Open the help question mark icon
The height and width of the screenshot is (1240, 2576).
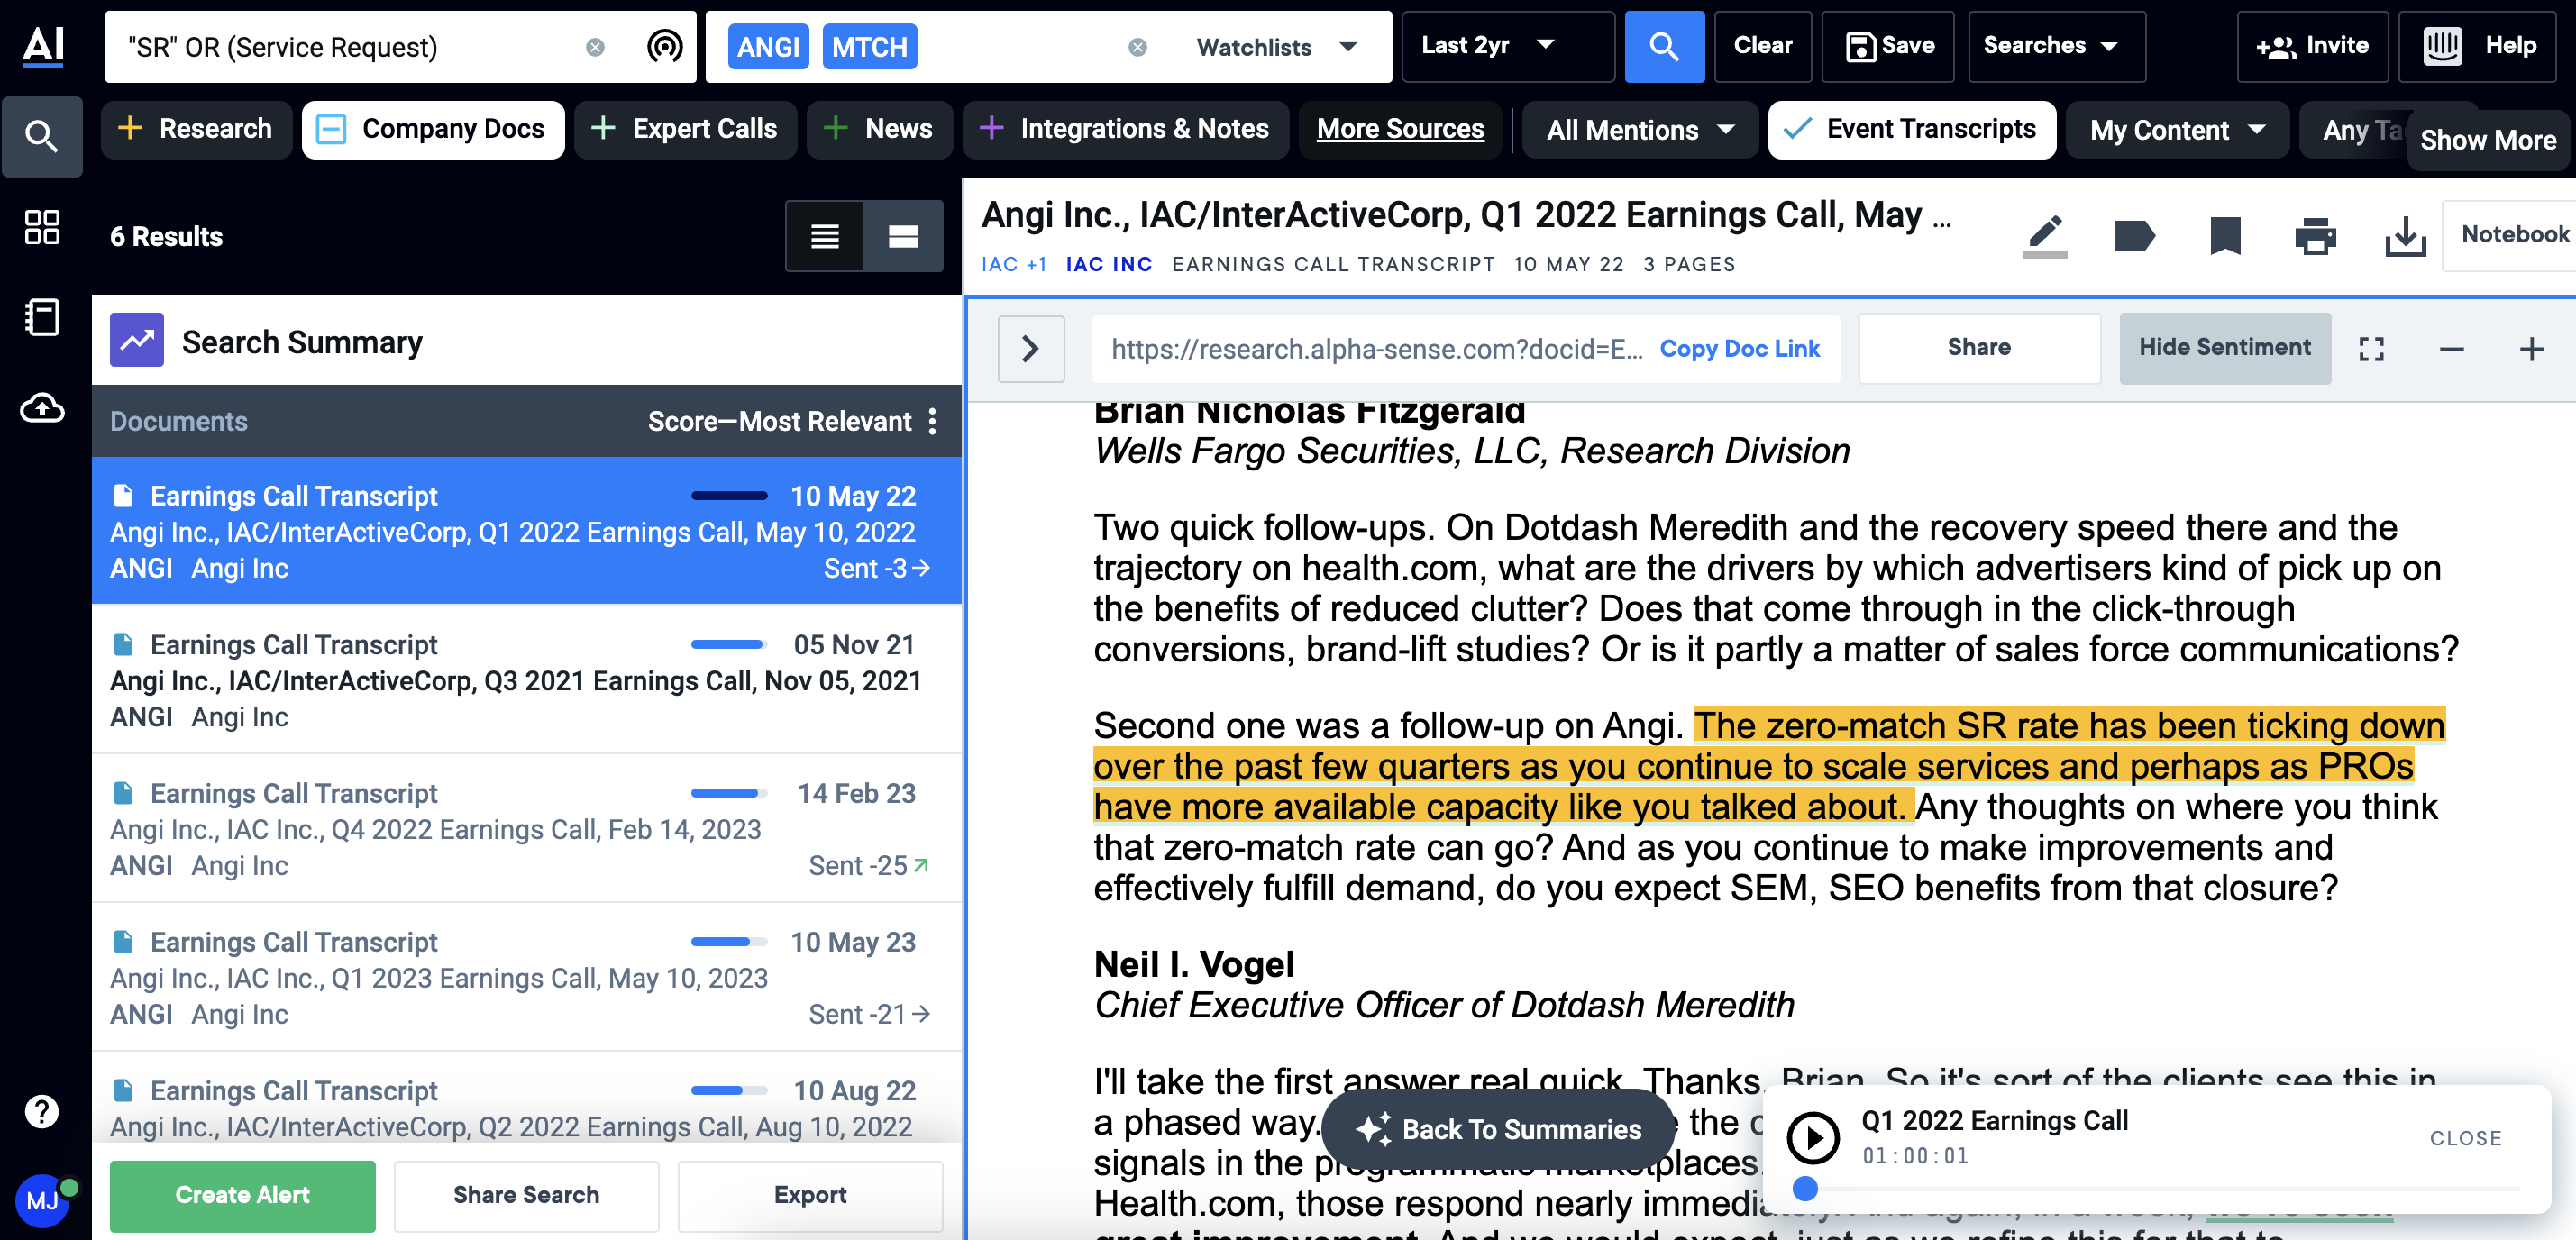[x=42, y=1111]
